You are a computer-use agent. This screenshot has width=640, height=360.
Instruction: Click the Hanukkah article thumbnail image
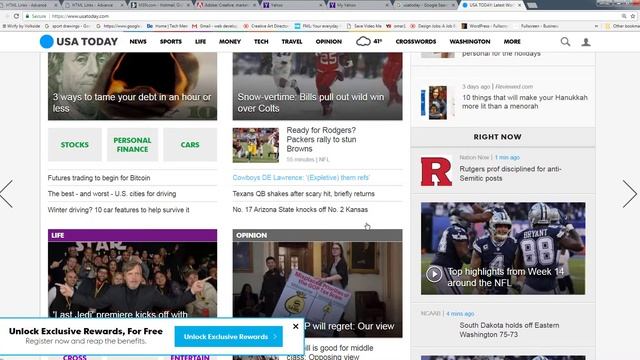tap(438, 102)
